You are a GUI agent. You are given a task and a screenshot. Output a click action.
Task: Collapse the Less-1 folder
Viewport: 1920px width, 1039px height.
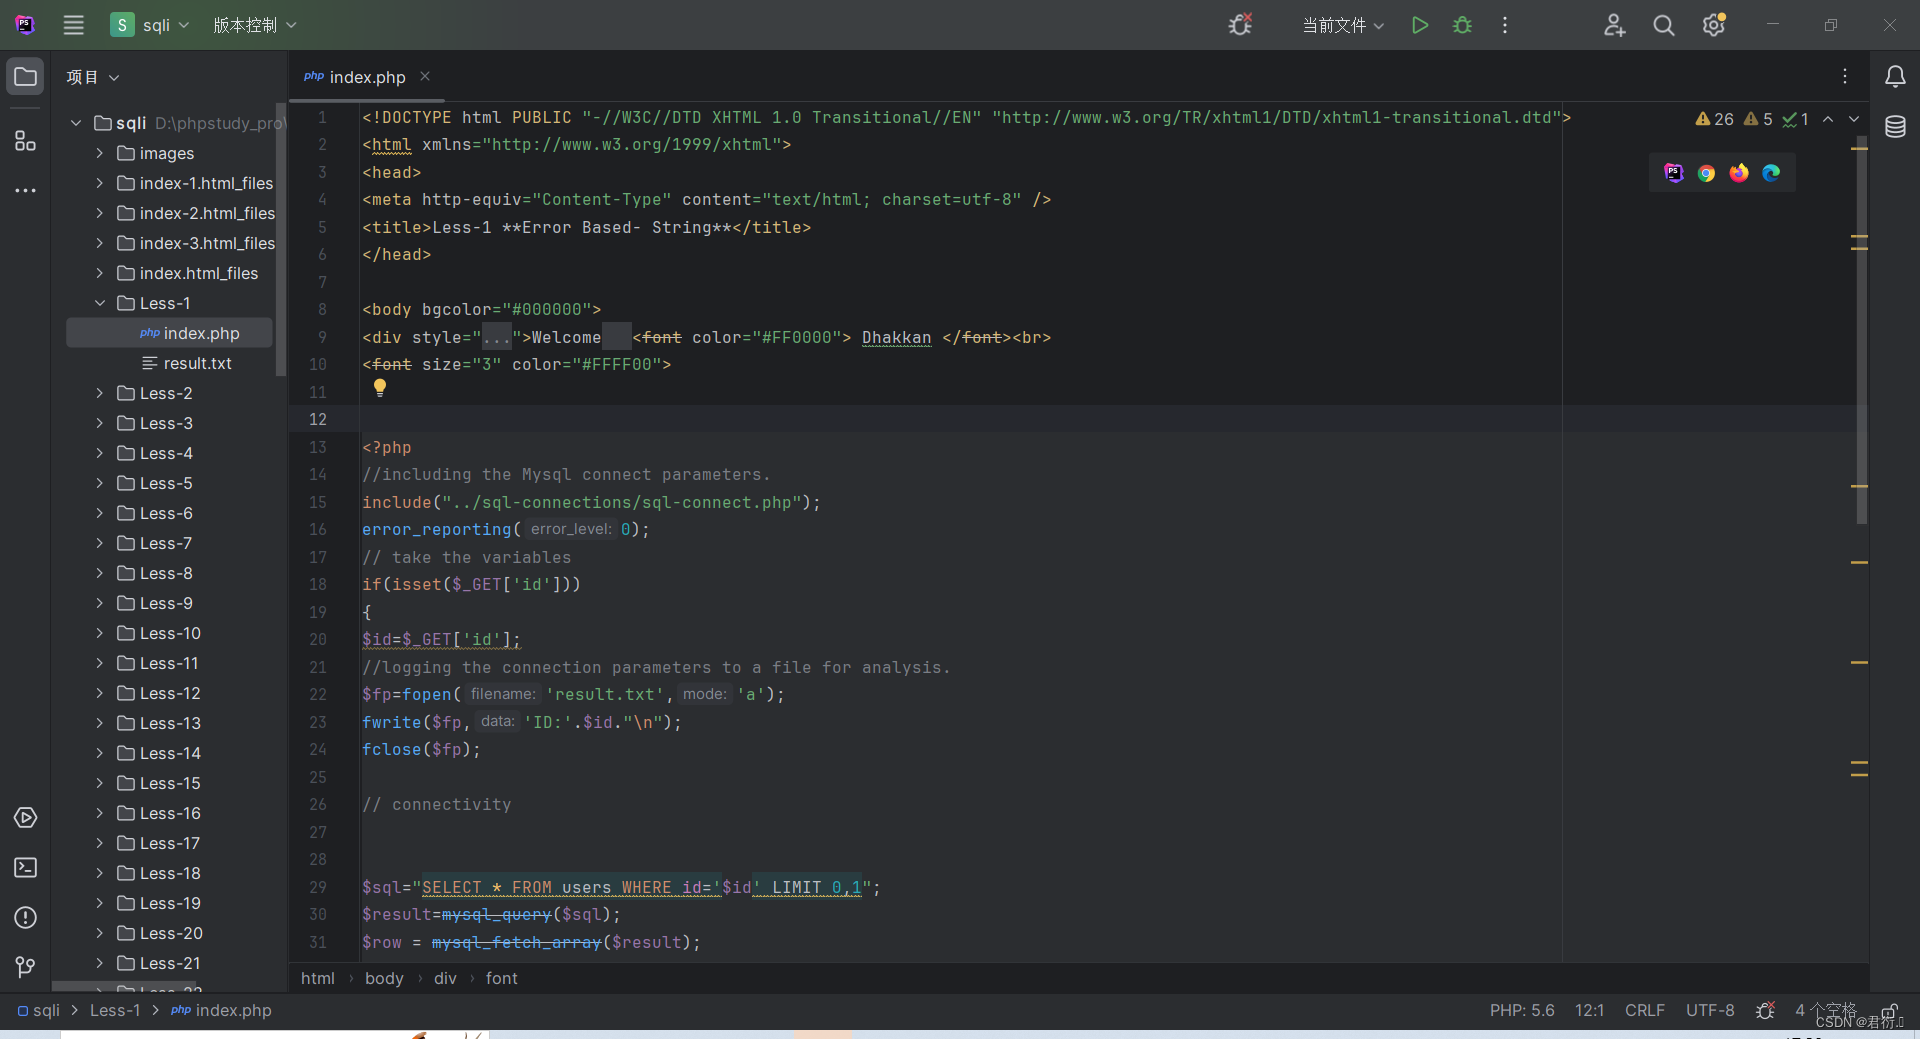click(99, 303)
